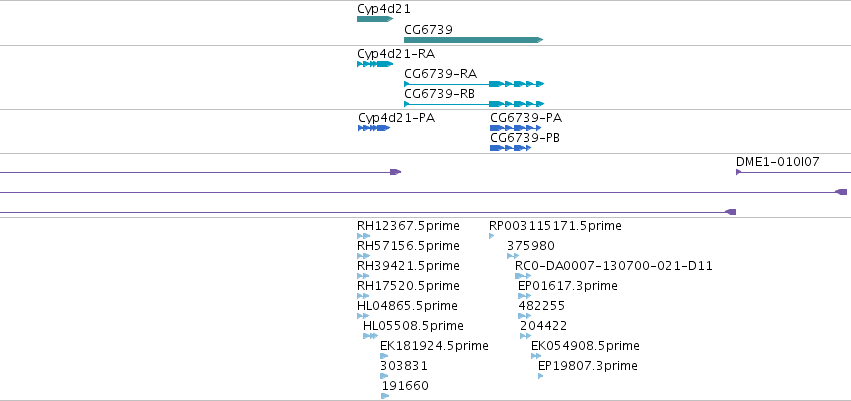851x401 pixels.
Task: Select the CG6739-RB transcript glyph
Action: [474, 104]
